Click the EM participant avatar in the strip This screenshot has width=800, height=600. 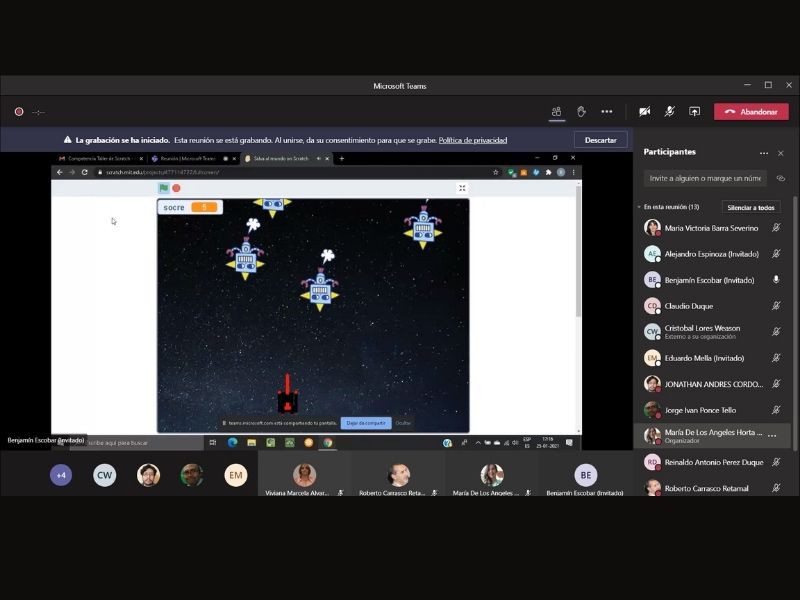[236, 475]
